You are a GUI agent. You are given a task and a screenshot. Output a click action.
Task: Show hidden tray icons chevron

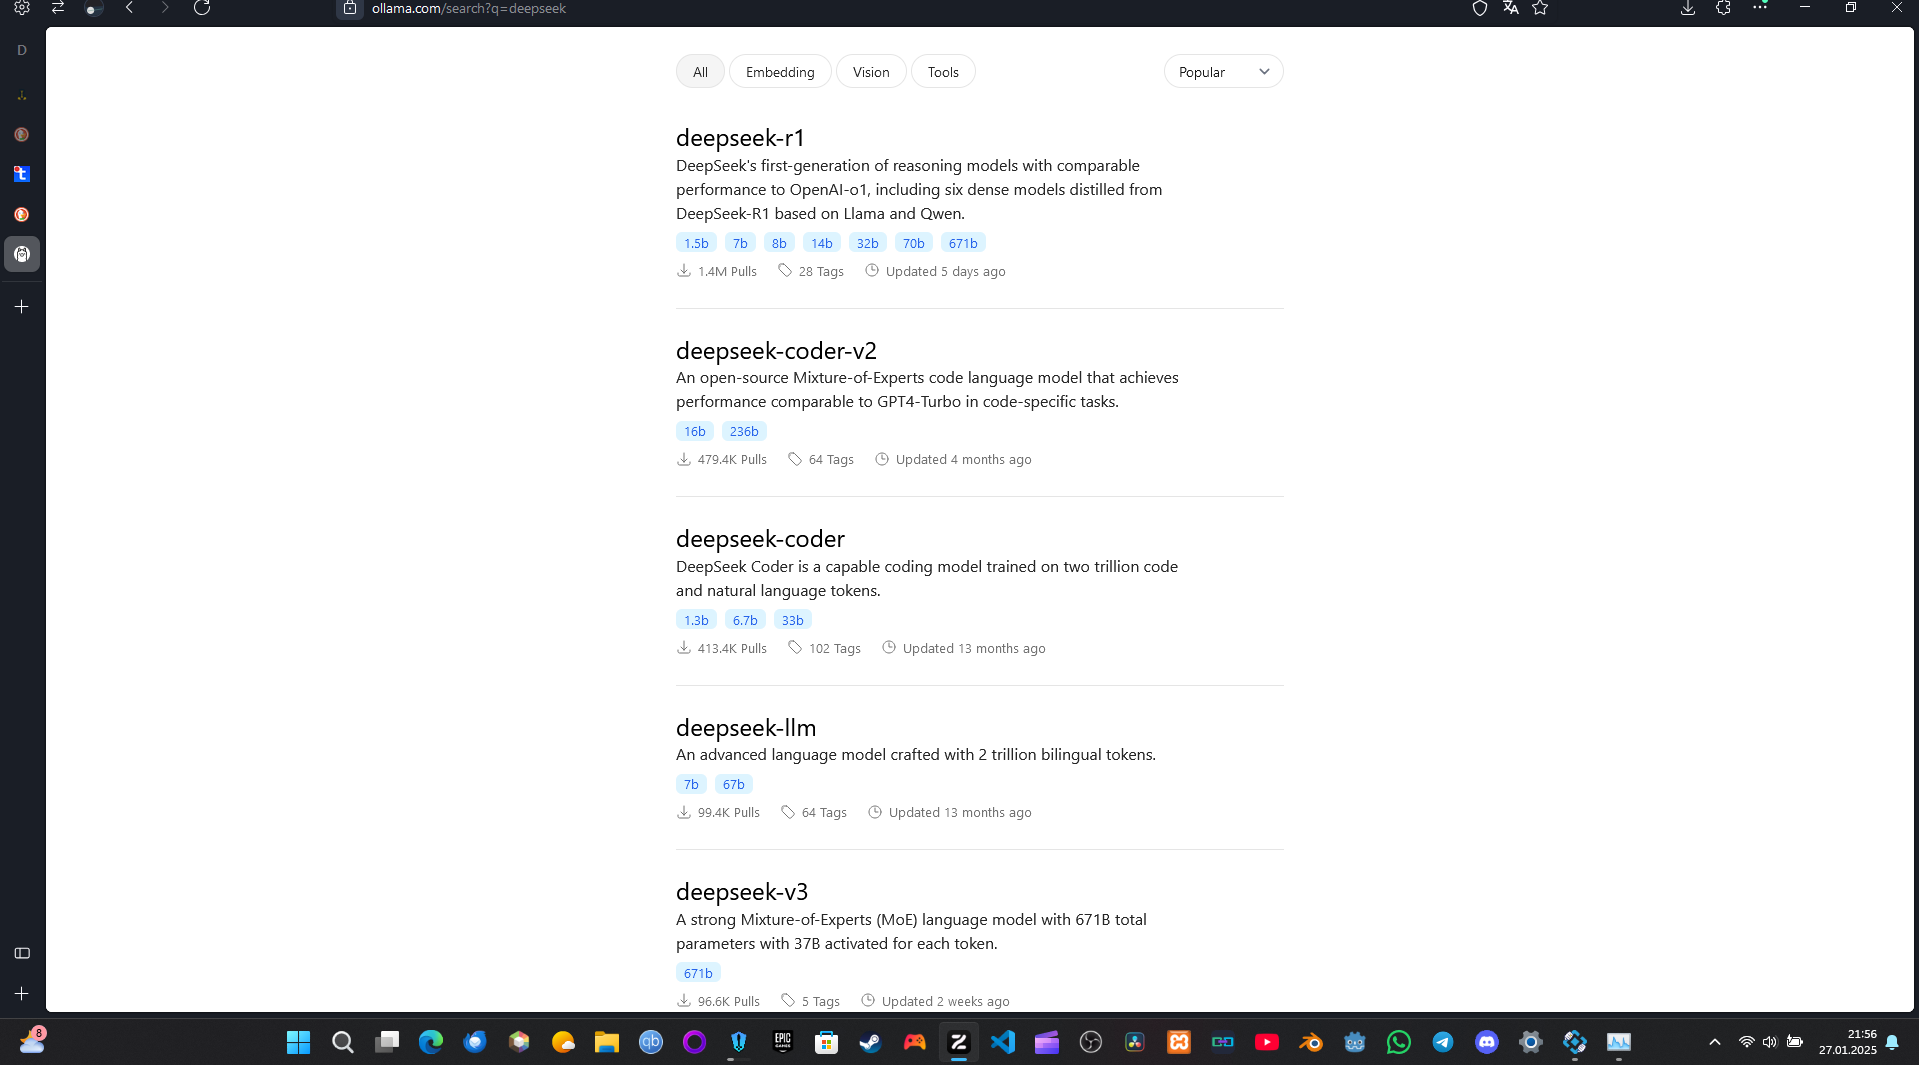pos(1714,1042)
